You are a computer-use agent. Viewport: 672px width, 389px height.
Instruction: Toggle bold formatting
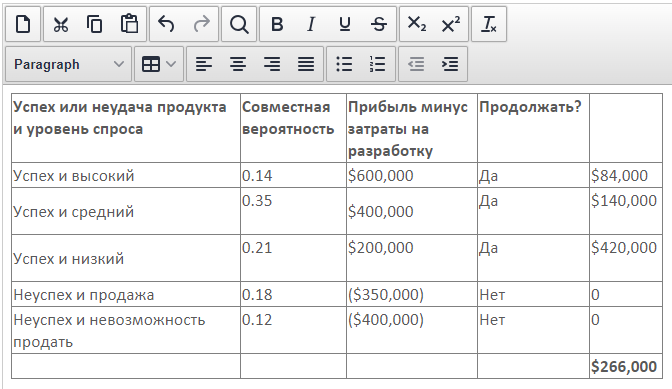(277, 24)
